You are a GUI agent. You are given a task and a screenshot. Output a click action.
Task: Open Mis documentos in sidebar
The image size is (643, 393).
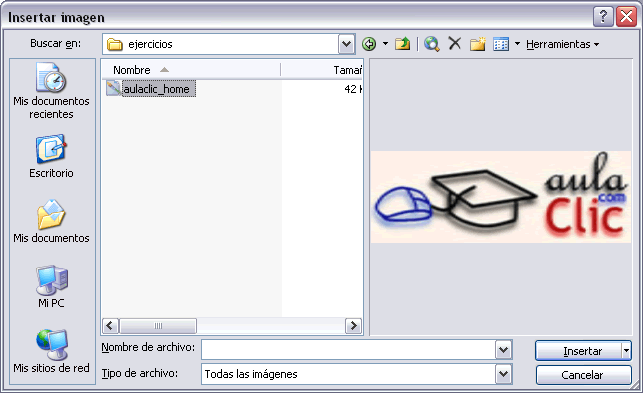click(x=51, y=222)
